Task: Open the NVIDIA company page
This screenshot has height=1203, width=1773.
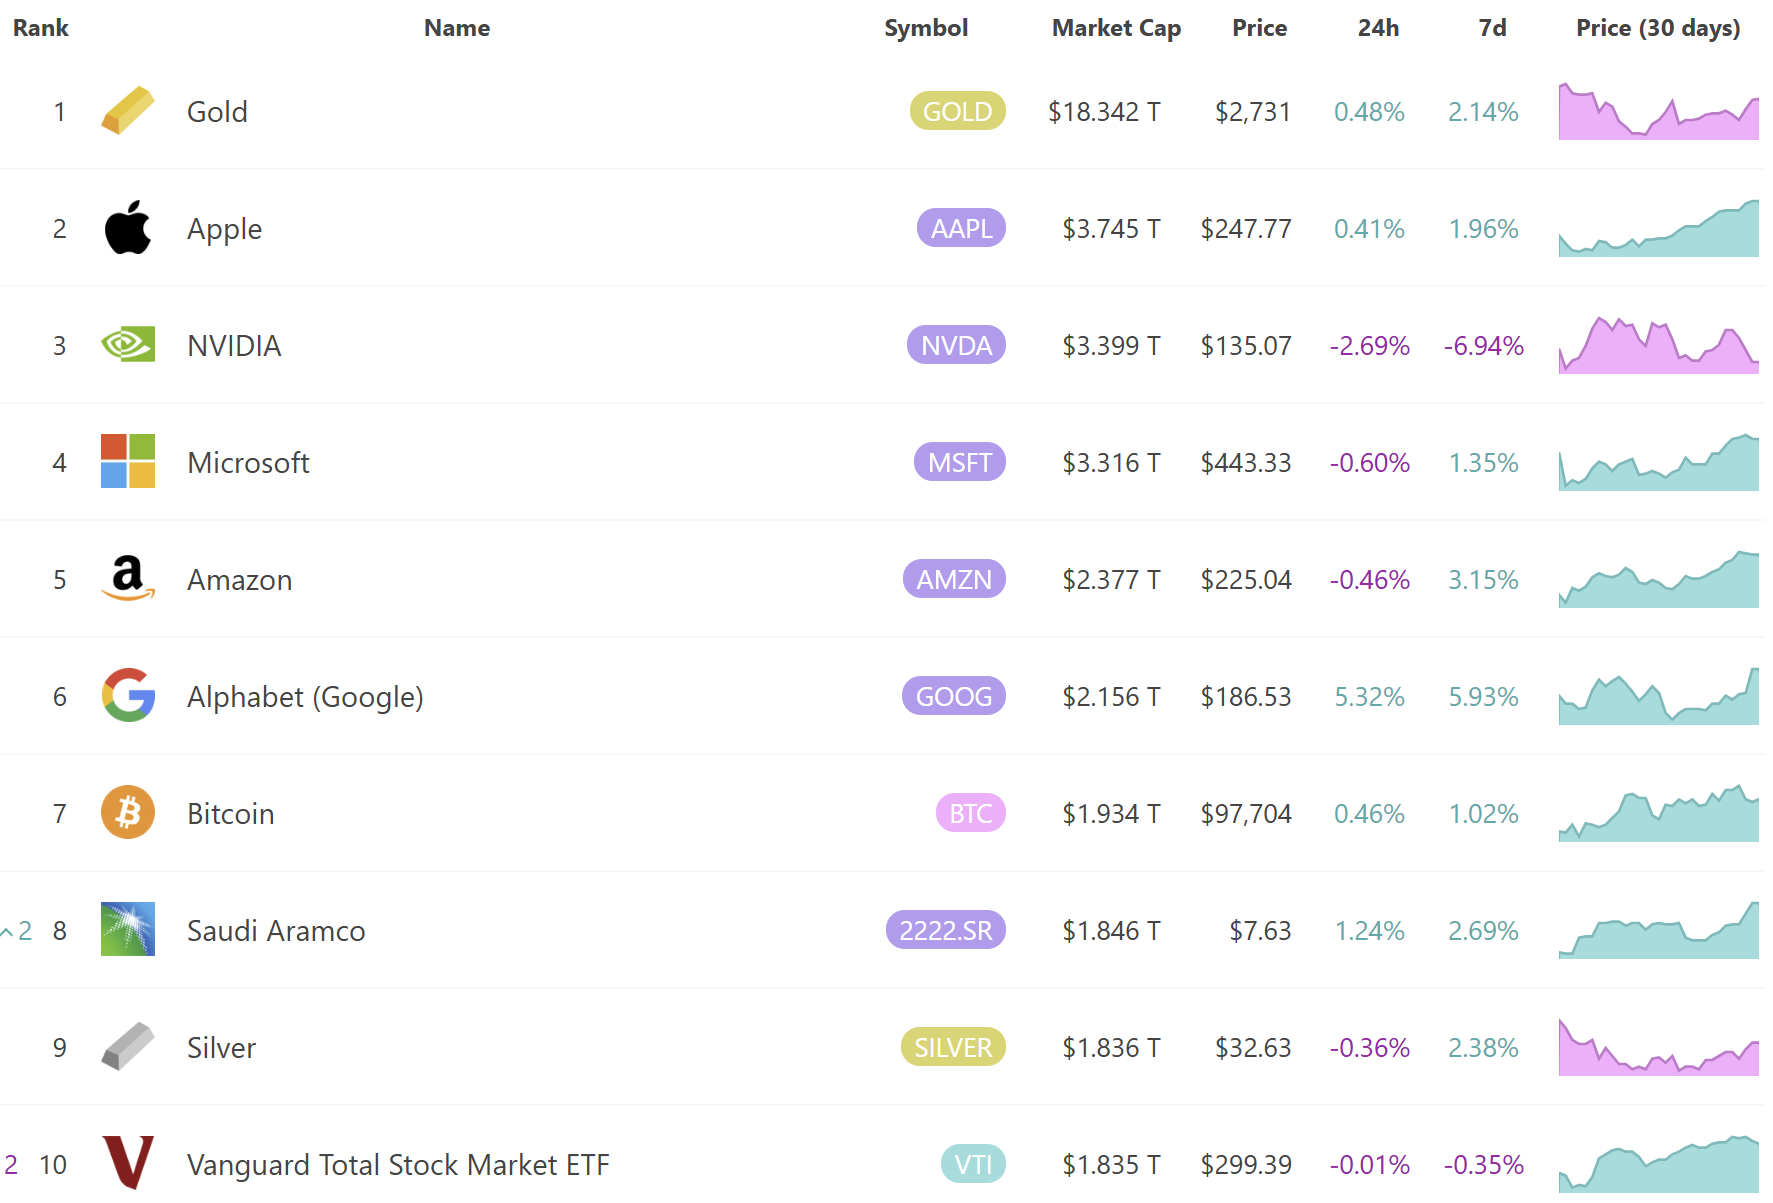Action: click(x=234, y=346)
